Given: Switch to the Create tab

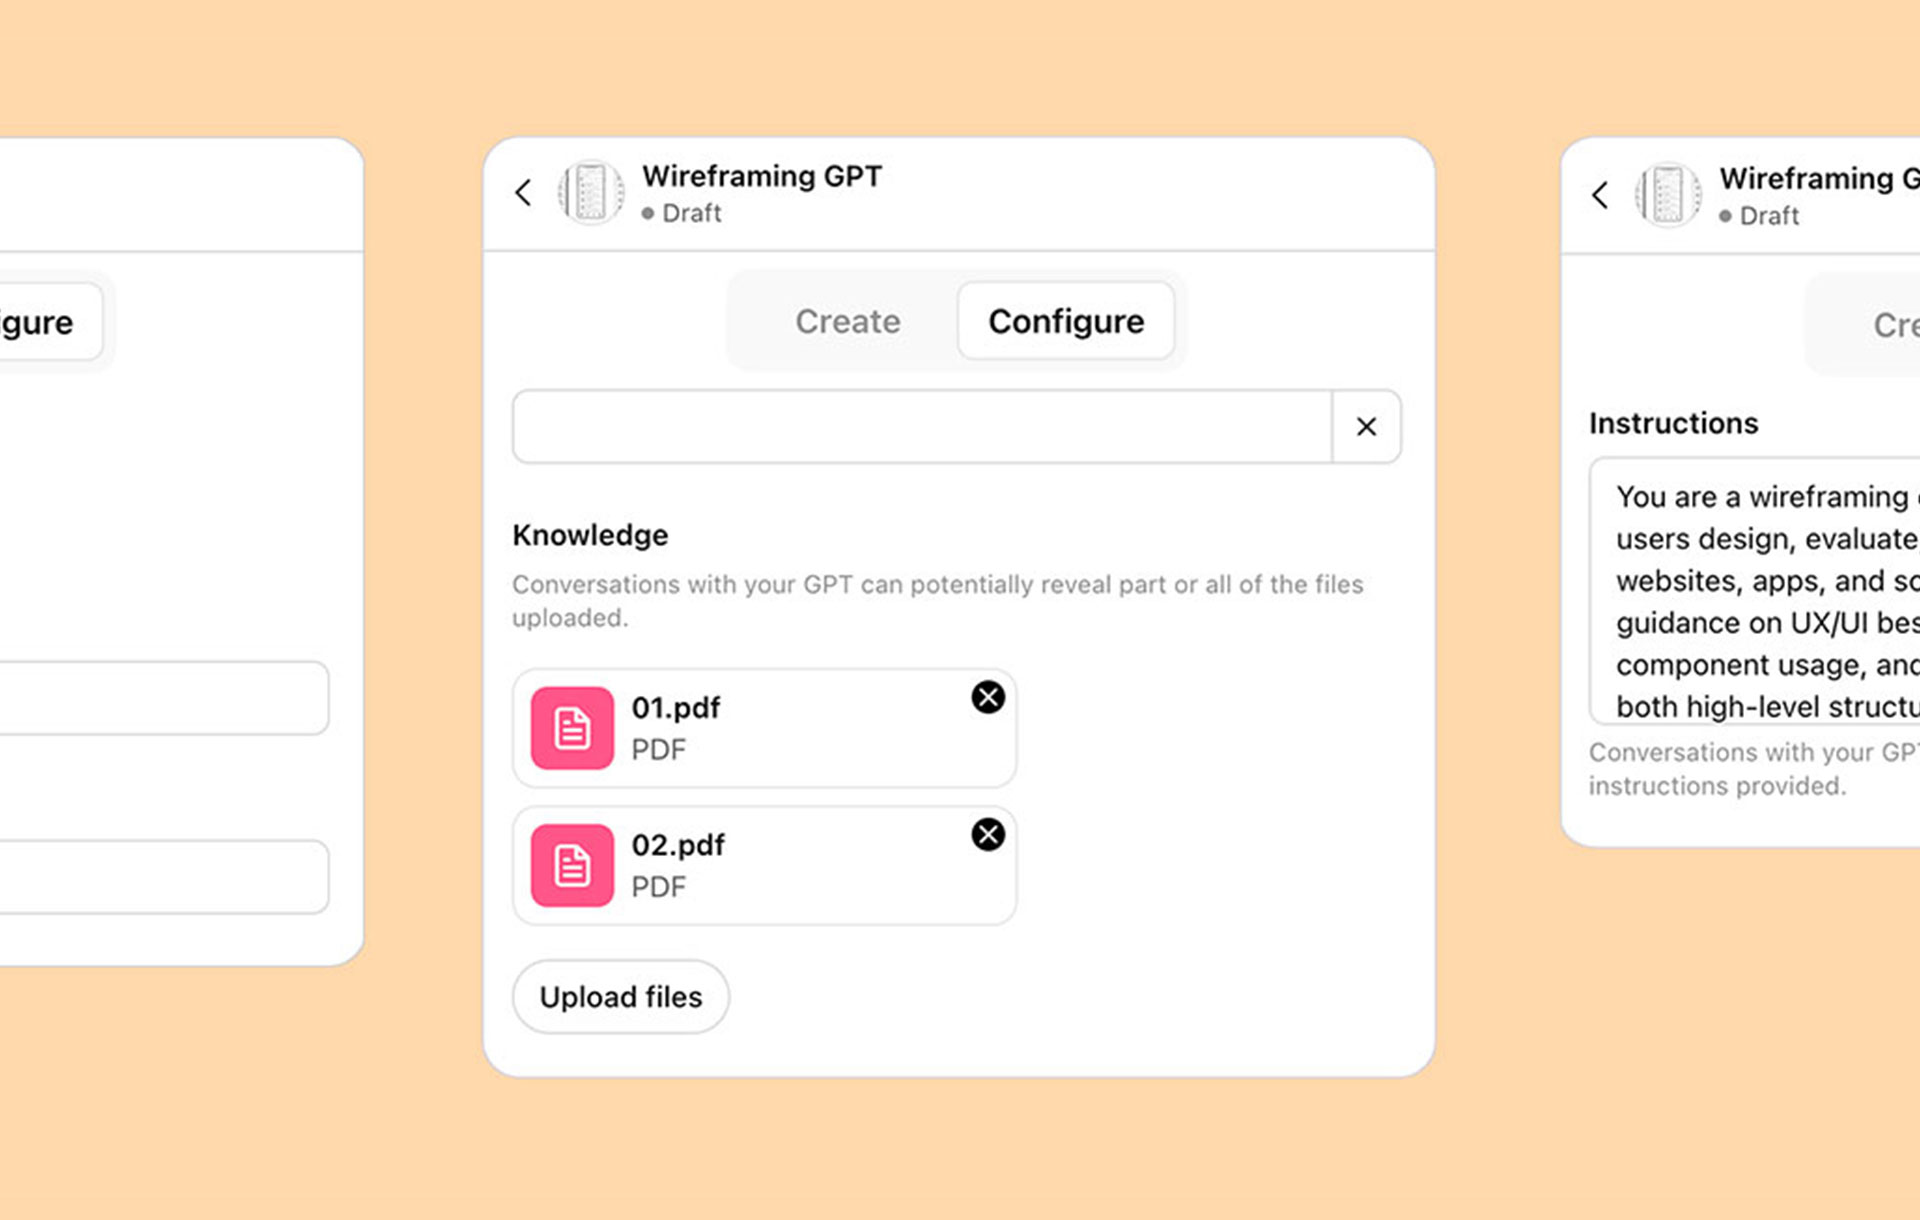Looking at the screenshot, I should click(847, 321).
